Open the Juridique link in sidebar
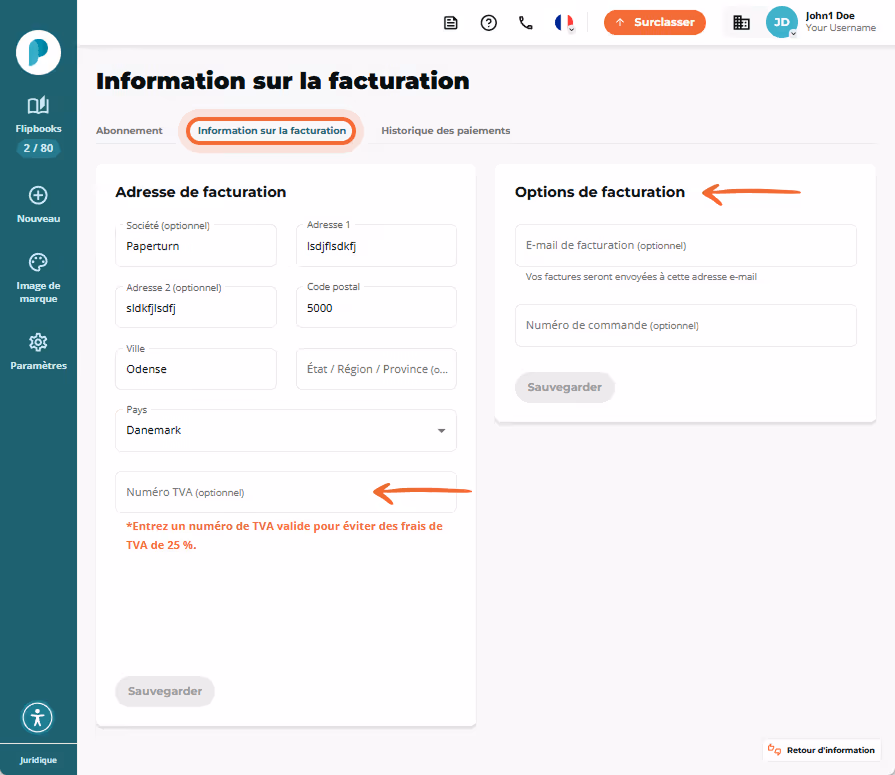Screen dimensions: 895x775 tap(38, 760)
